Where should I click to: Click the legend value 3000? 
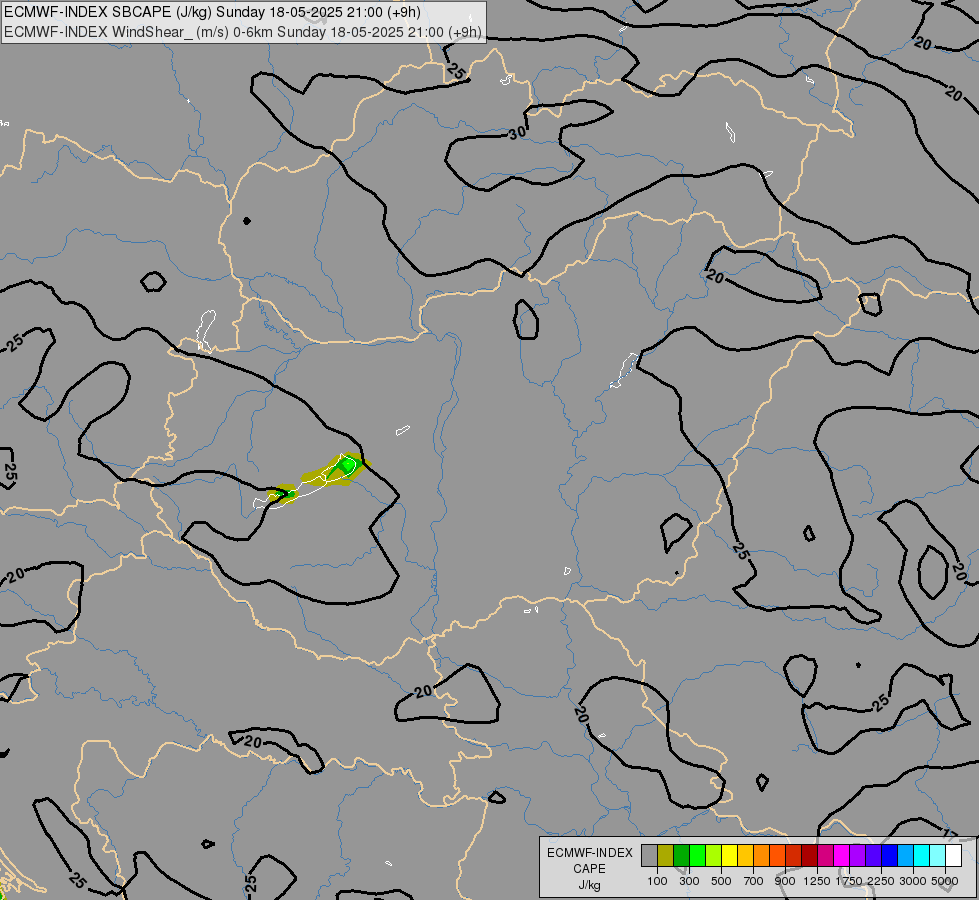[913, 881]
